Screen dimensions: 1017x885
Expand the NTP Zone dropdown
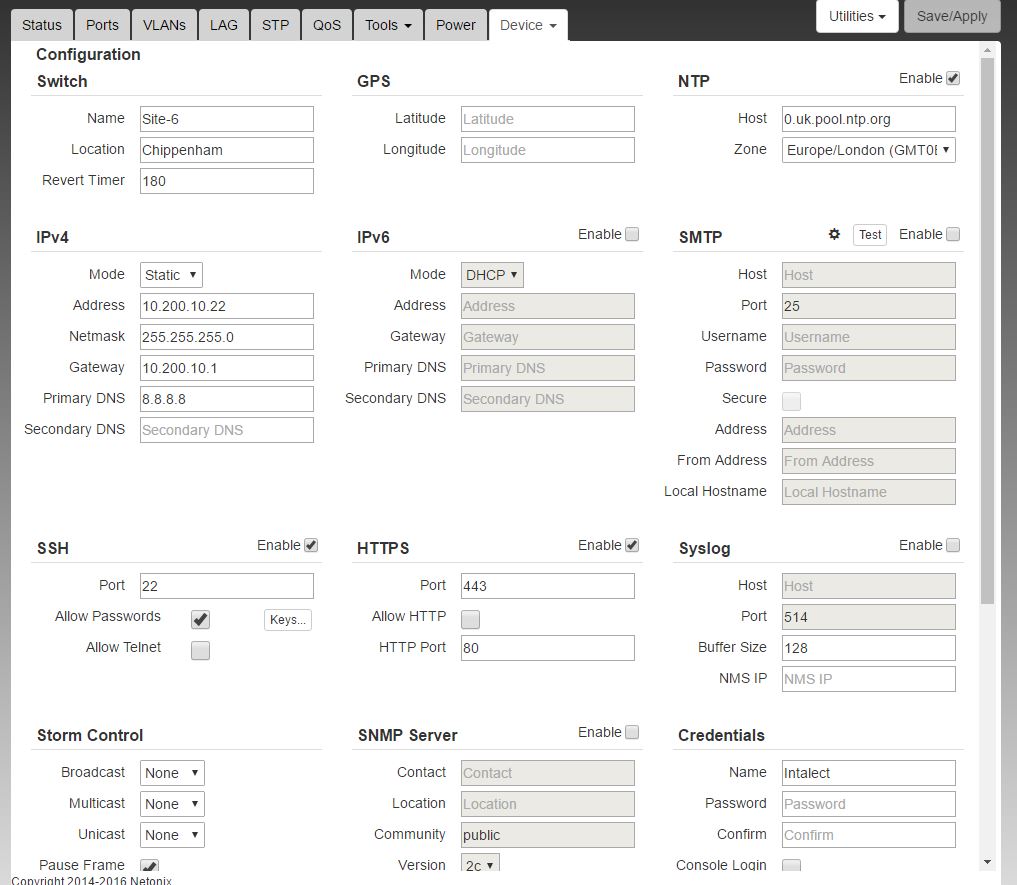tap(868, 150)
